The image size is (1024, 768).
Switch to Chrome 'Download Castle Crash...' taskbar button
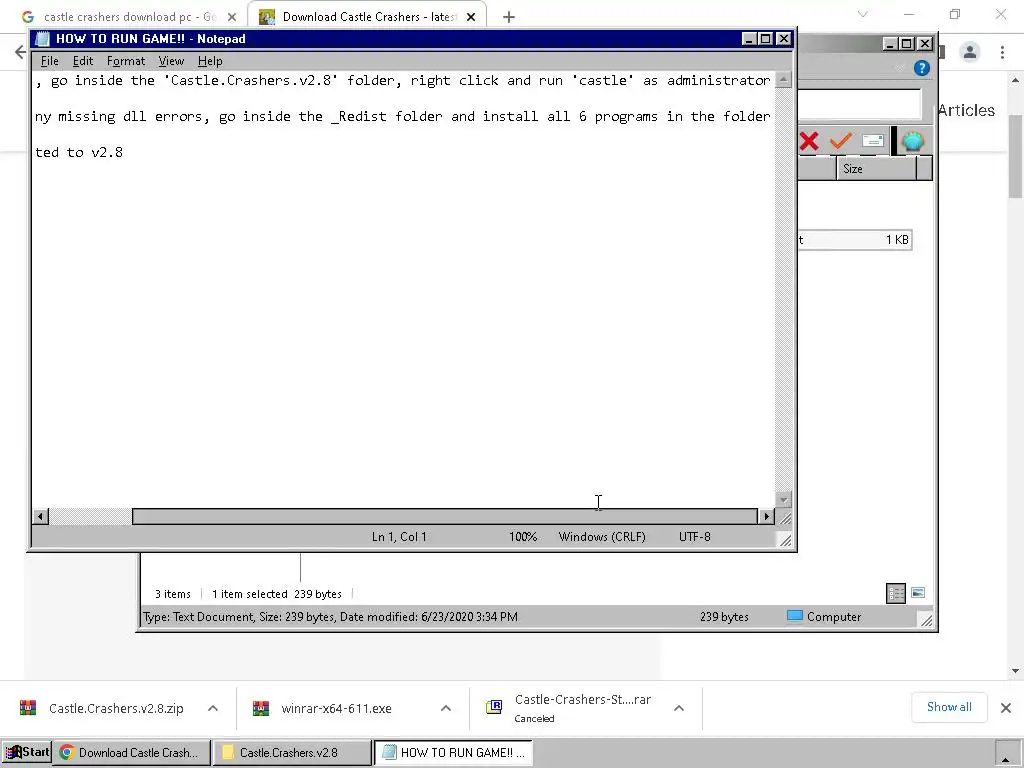coord(133,752)
